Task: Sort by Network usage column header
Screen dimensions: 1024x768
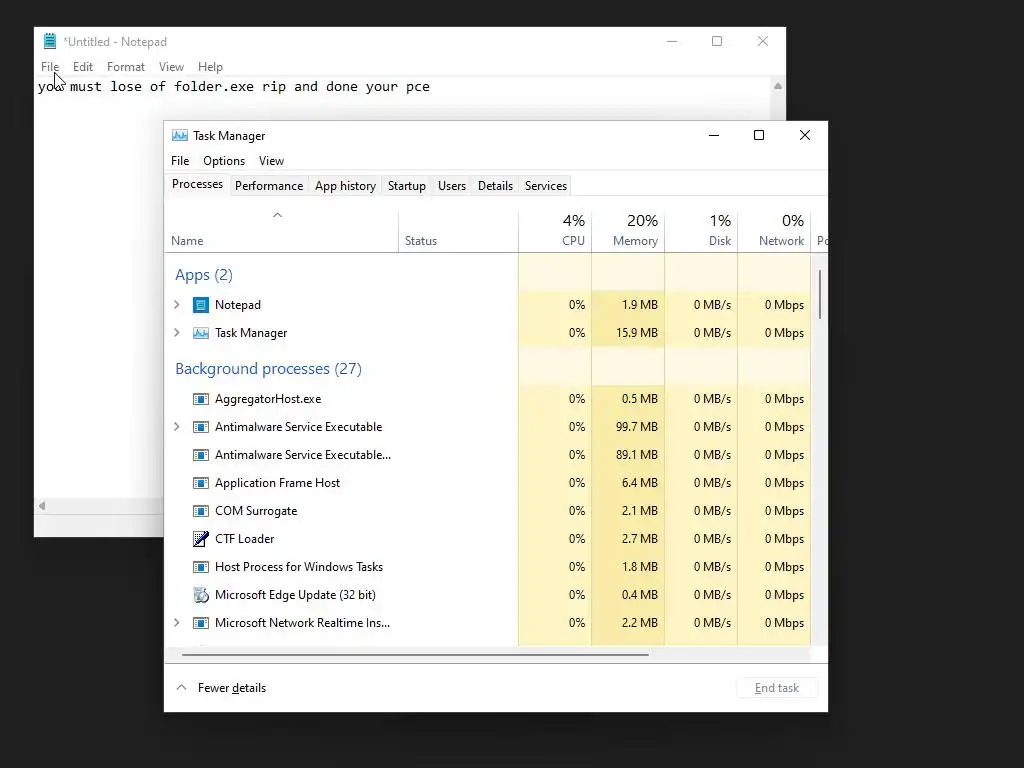Action: (x=775, y=231)
